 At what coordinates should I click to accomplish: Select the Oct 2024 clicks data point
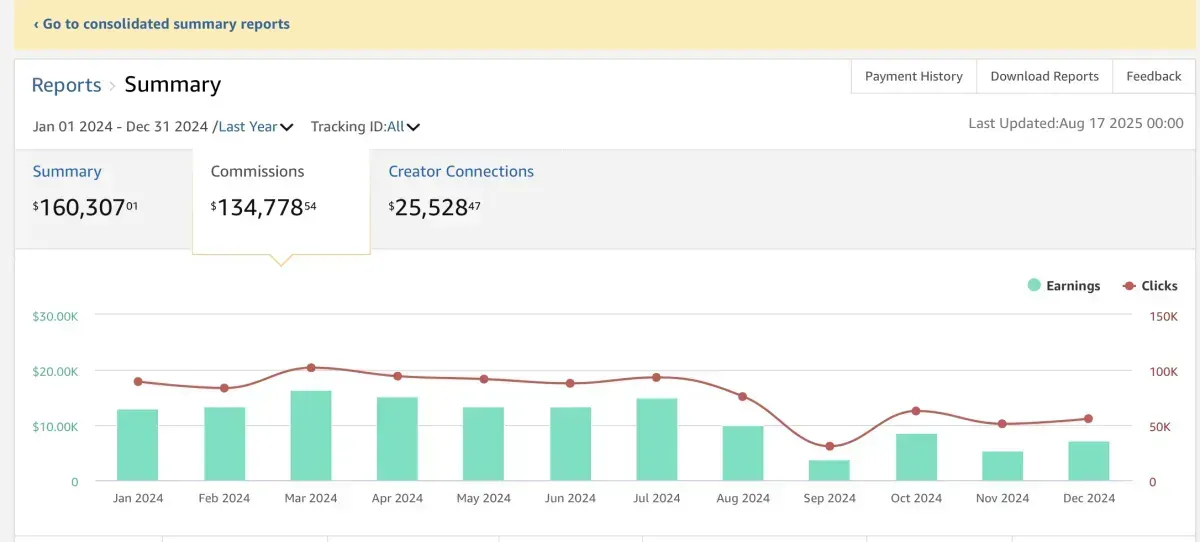[916, 411]
